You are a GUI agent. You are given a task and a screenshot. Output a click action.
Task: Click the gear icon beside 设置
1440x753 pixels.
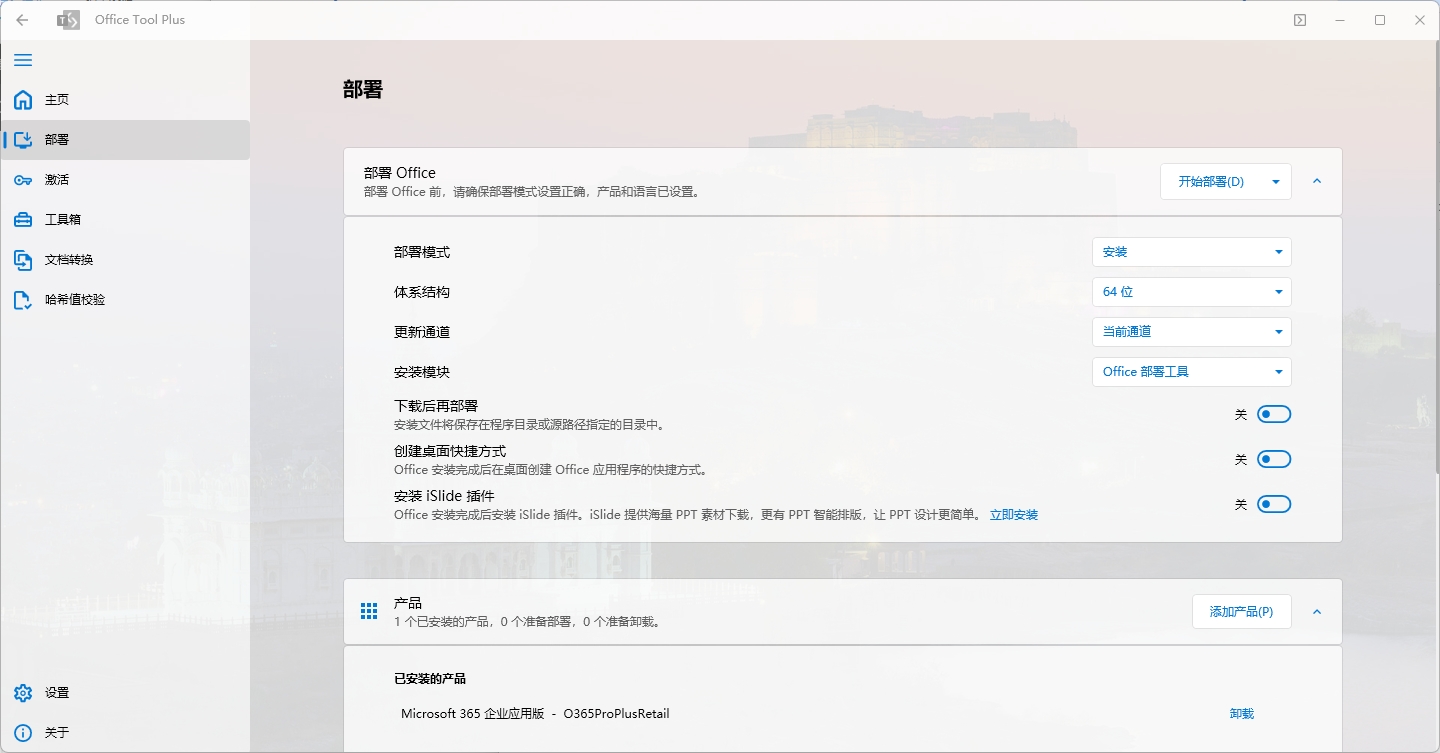tap(23, 693)
